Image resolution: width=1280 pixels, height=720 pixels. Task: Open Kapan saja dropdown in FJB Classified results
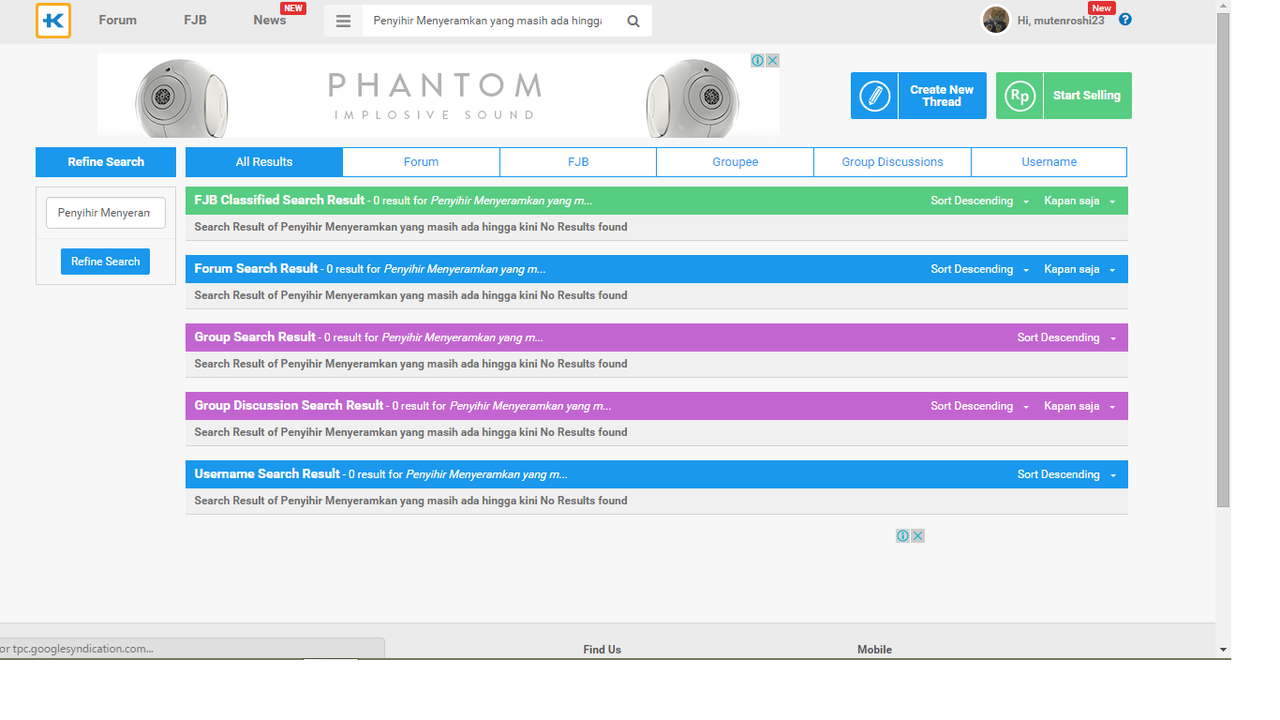pos(1079,201)
